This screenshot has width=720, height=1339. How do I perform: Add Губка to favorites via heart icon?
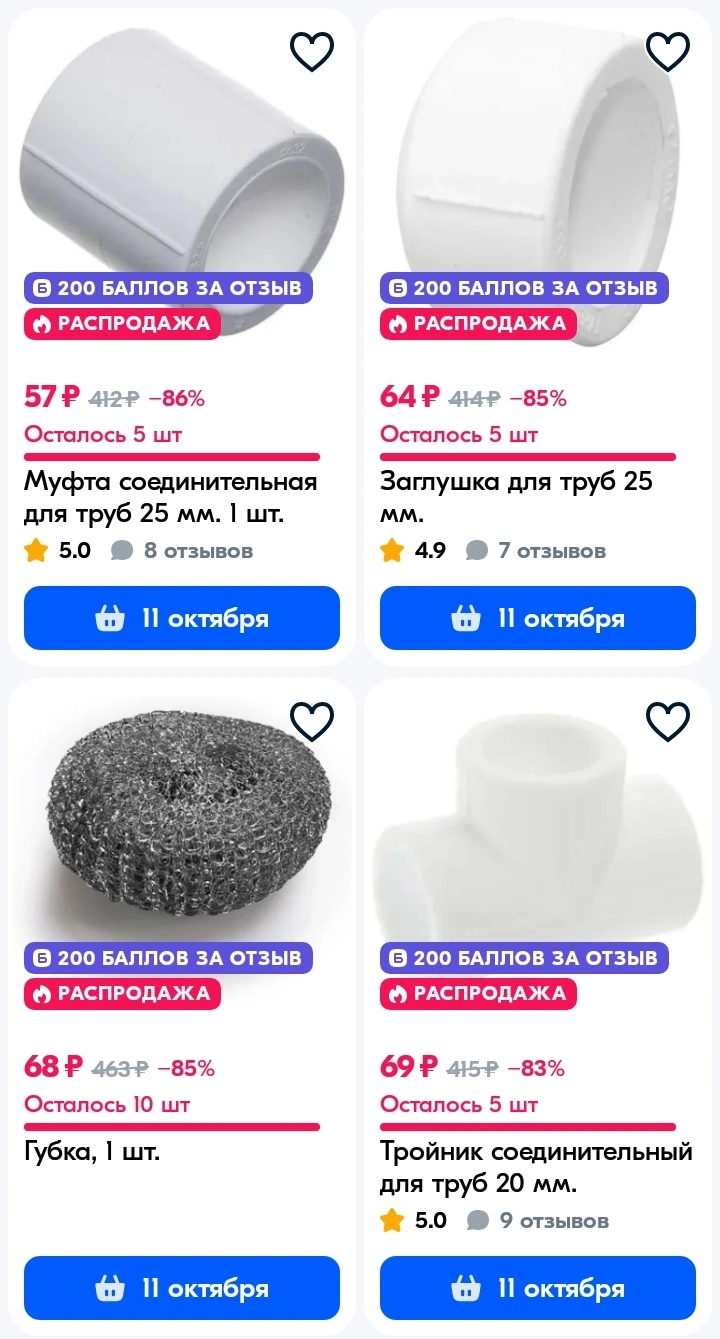point(312,721)
